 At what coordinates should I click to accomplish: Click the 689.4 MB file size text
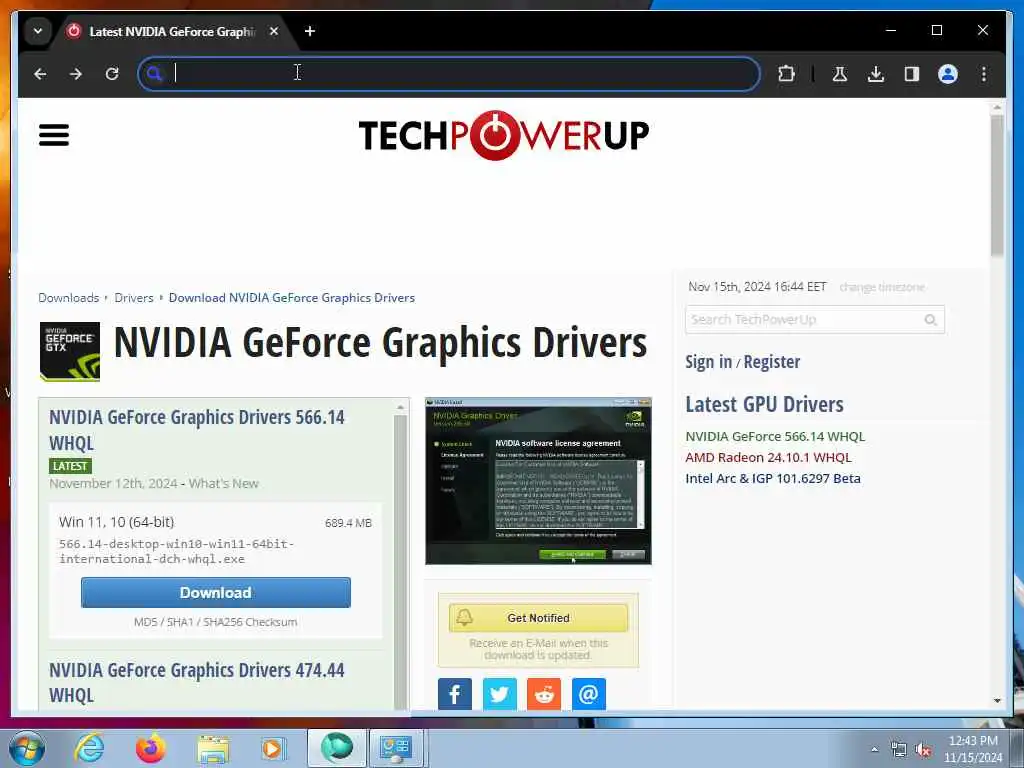[348, 523]
